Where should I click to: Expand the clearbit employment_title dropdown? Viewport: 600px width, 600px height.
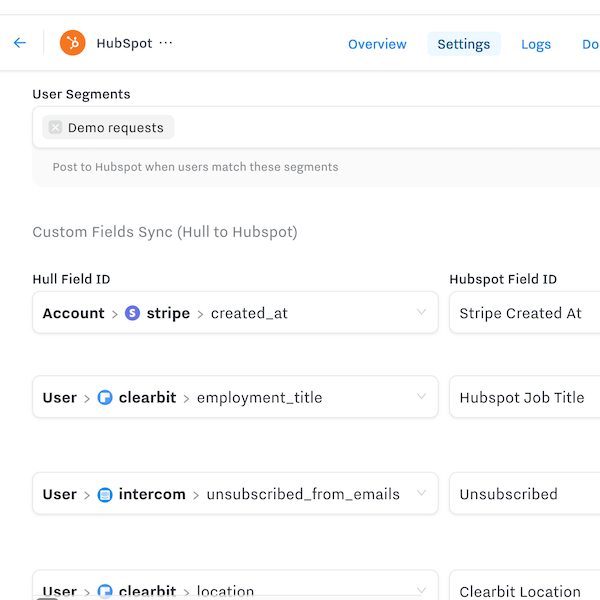(x=421, y=398)
